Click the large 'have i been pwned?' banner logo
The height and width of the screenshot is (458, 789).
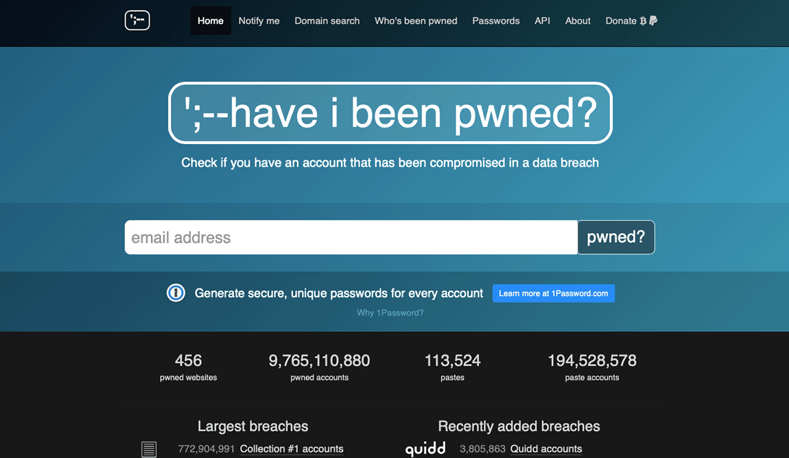click(x=390, y=113)
